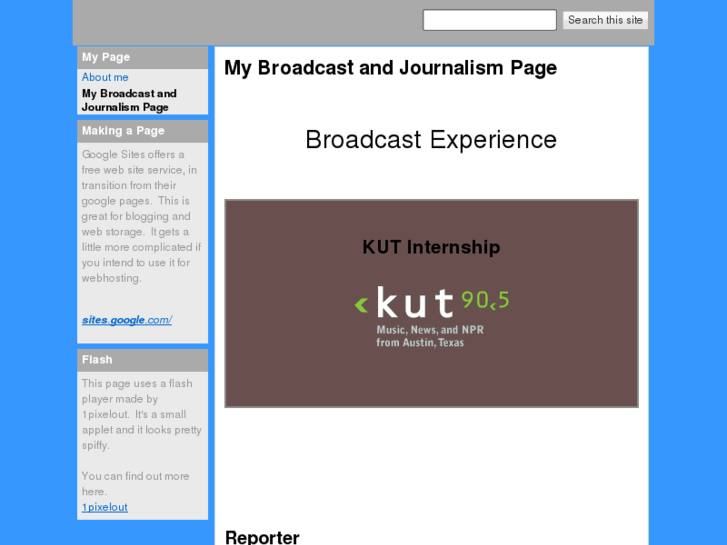Open the sites.google.com/ link

pos(127,320)
